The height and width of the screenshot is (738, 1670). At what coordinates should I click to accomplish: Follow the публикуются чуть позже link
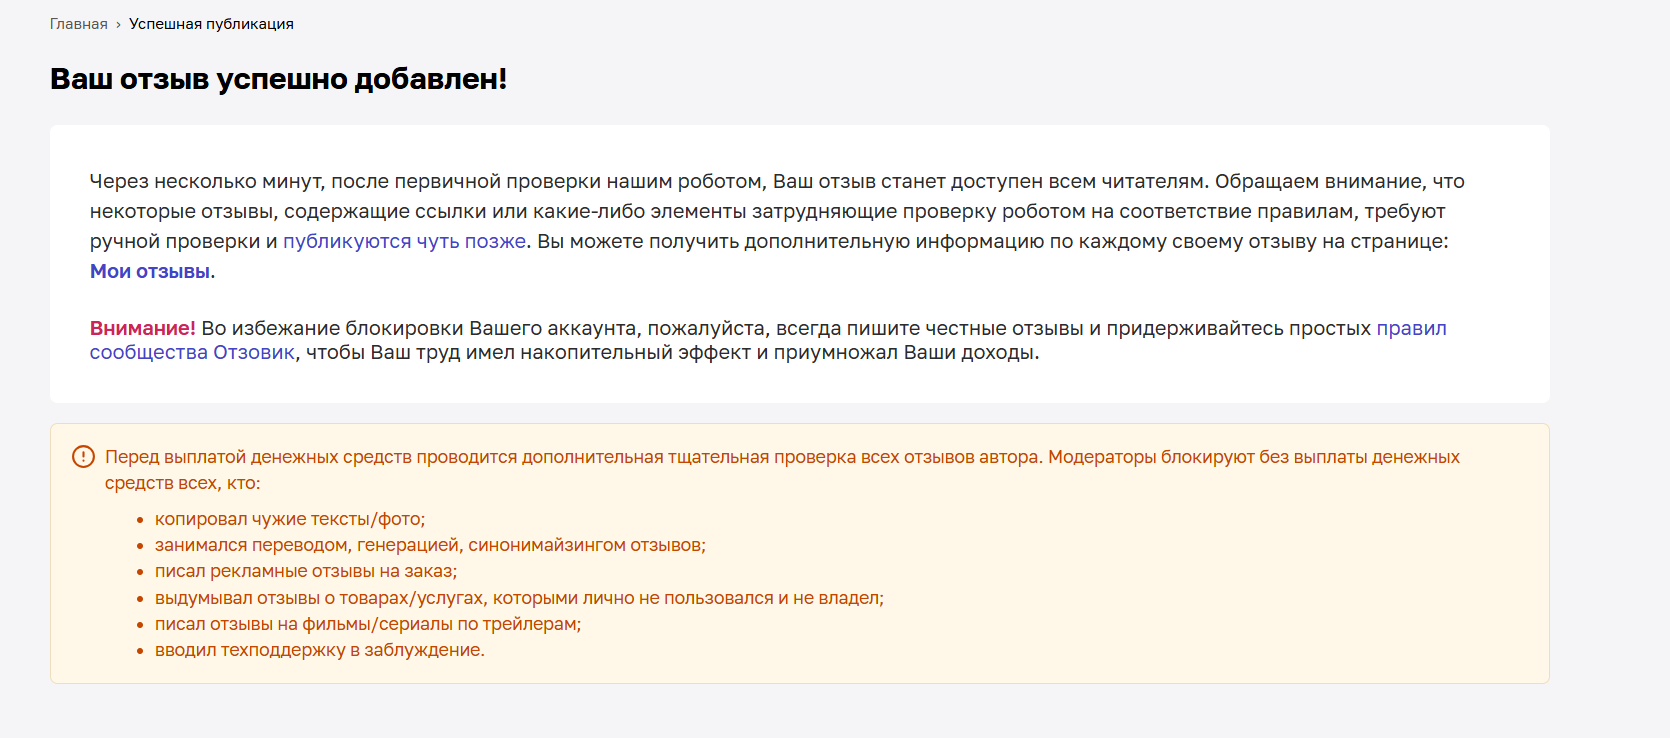[404, 241]
